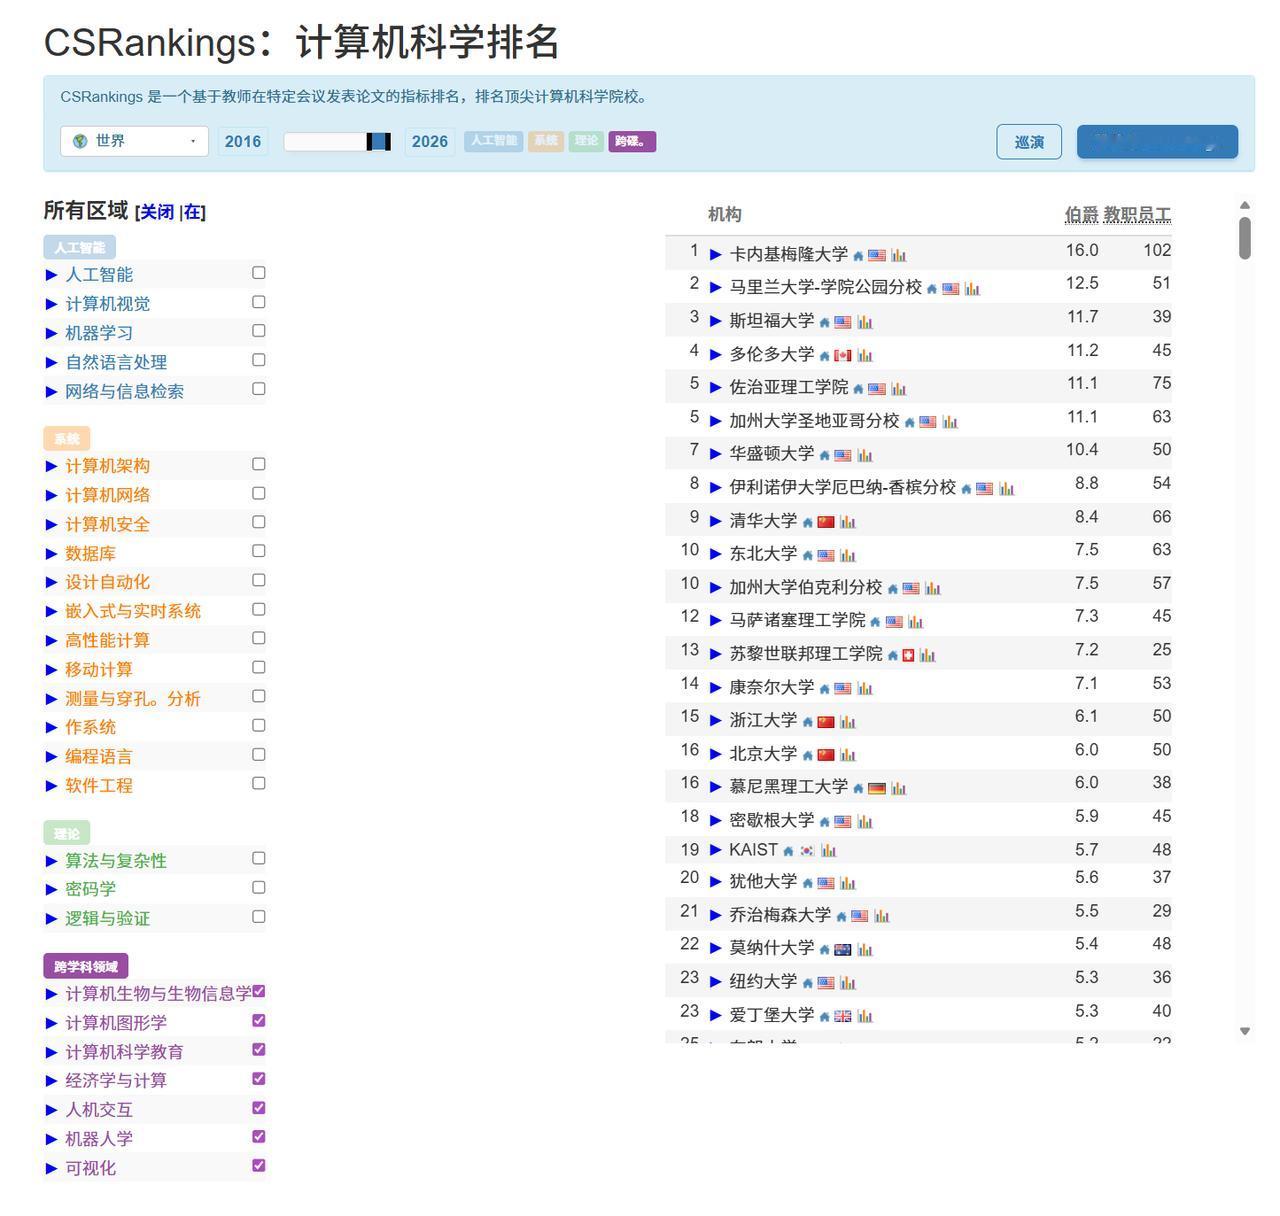
Task: Open the 网络与信息检索 area link
Action: pyautogui.click(x=125, y=392)
